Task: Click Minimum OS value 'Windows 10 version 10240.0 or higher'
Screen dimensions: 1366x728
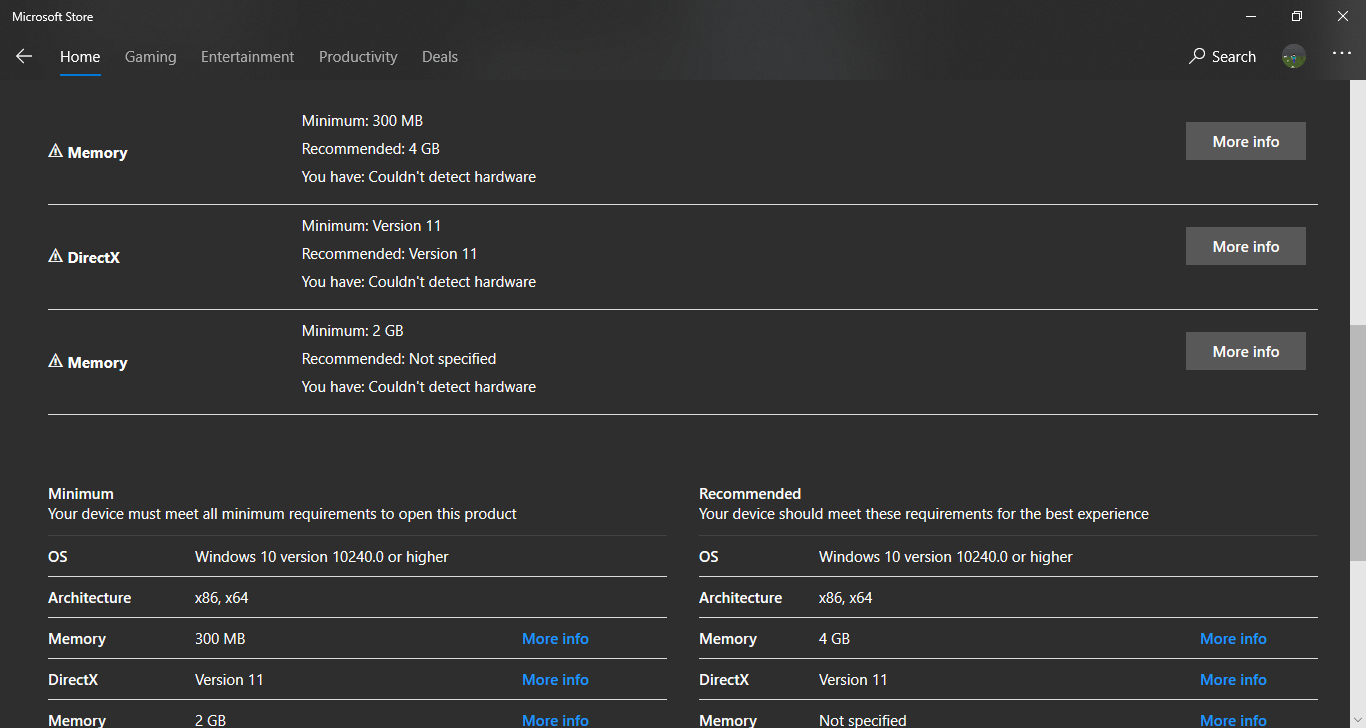Action: [322, 556]
